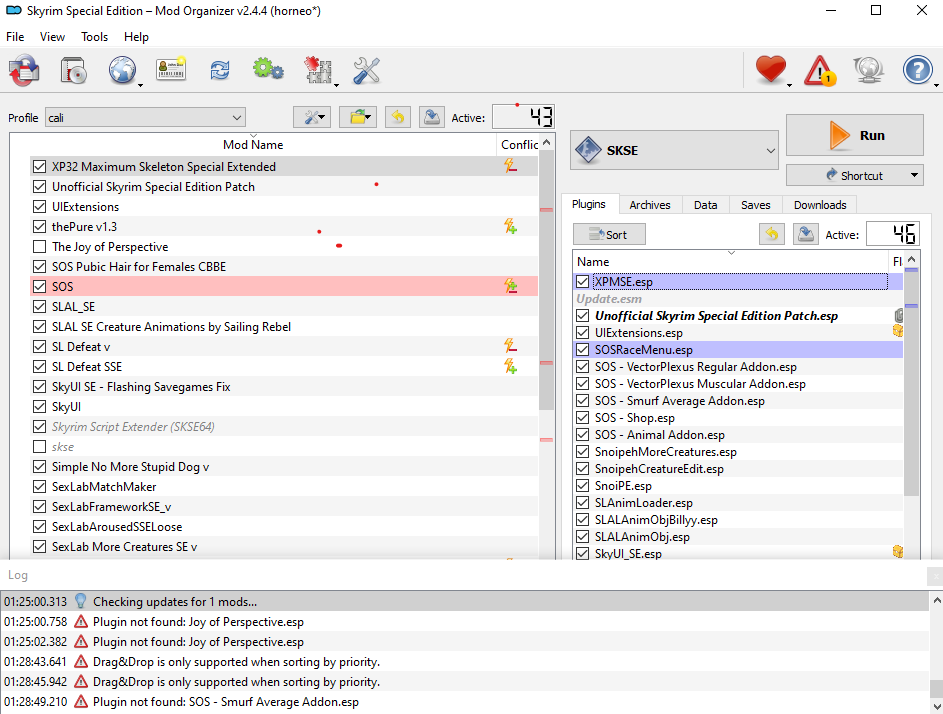The image size is (943, 714).
Task: Click the mod list restore backup icon
Action: pos(398,117)
